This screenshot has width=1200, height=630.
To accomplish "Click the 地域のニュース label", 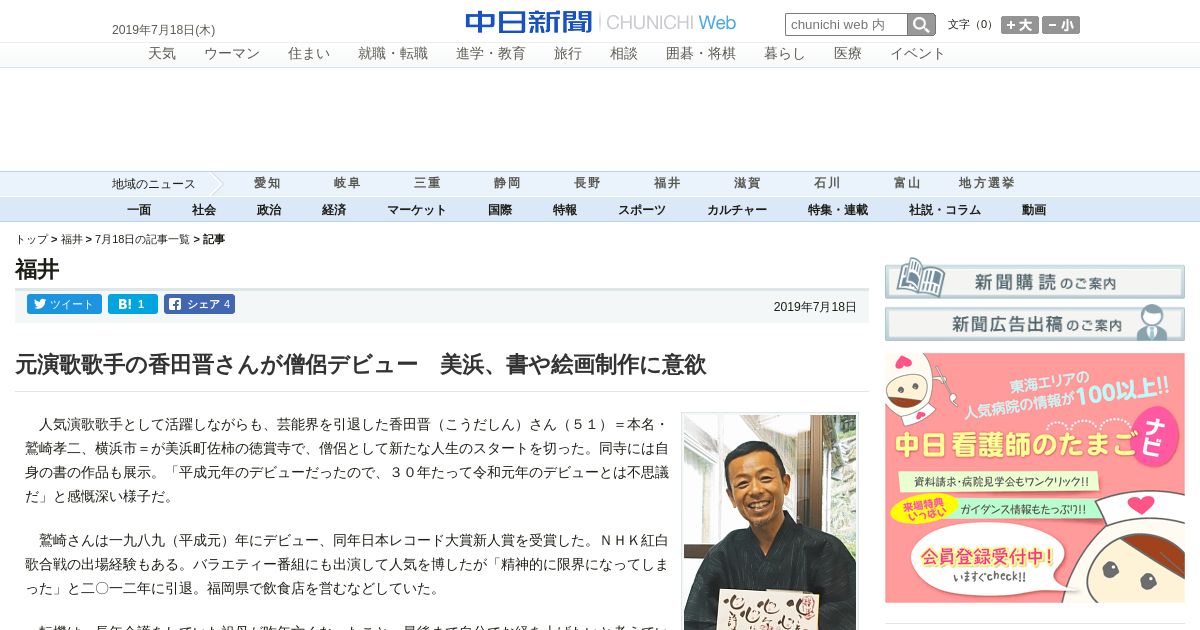I will coord(153,184).
